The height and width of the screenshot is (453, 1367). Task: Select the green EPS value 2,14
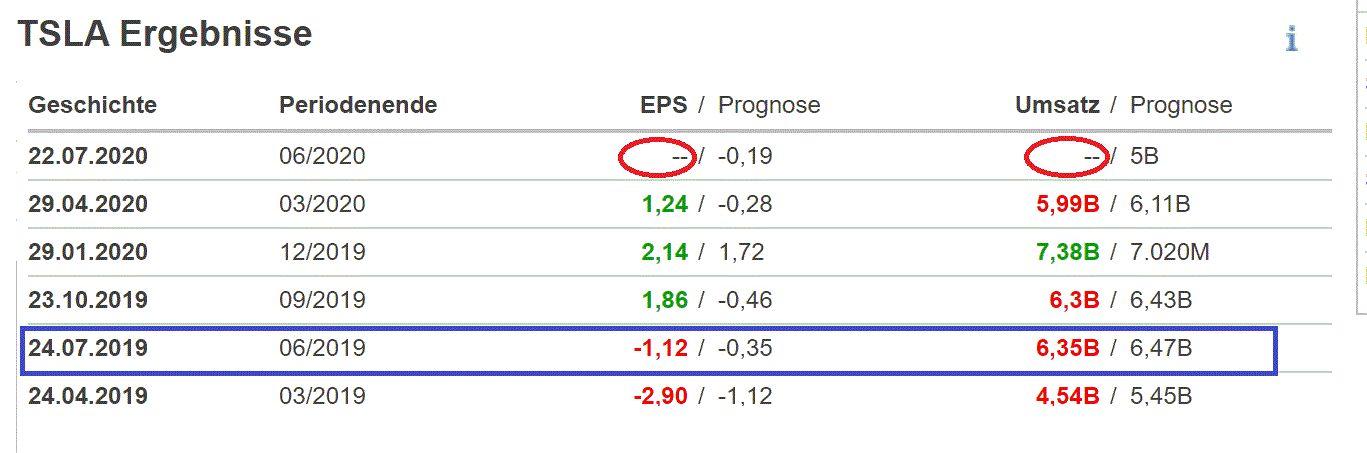(x=665, y=252)
